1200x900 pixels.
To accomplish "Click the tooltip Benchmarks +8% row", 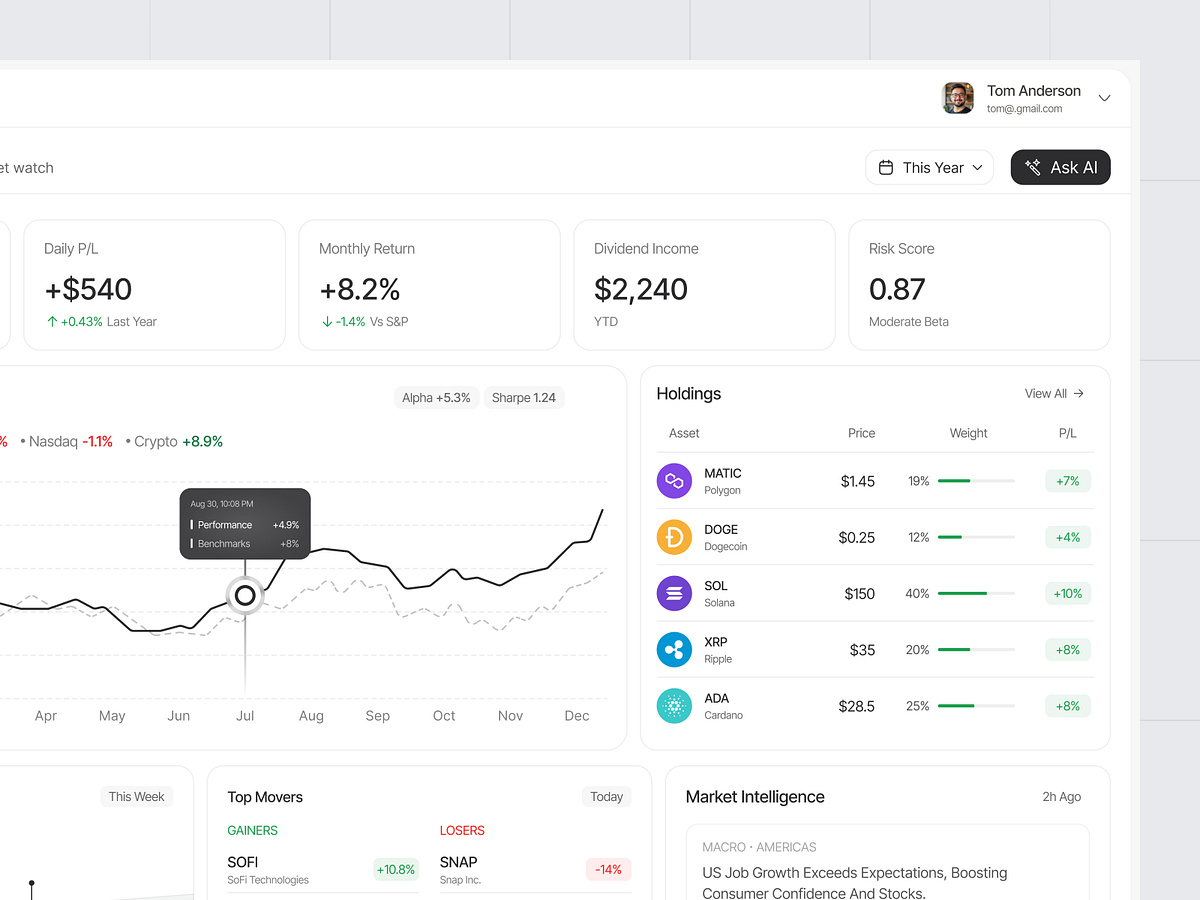I will tap(245, 544).
